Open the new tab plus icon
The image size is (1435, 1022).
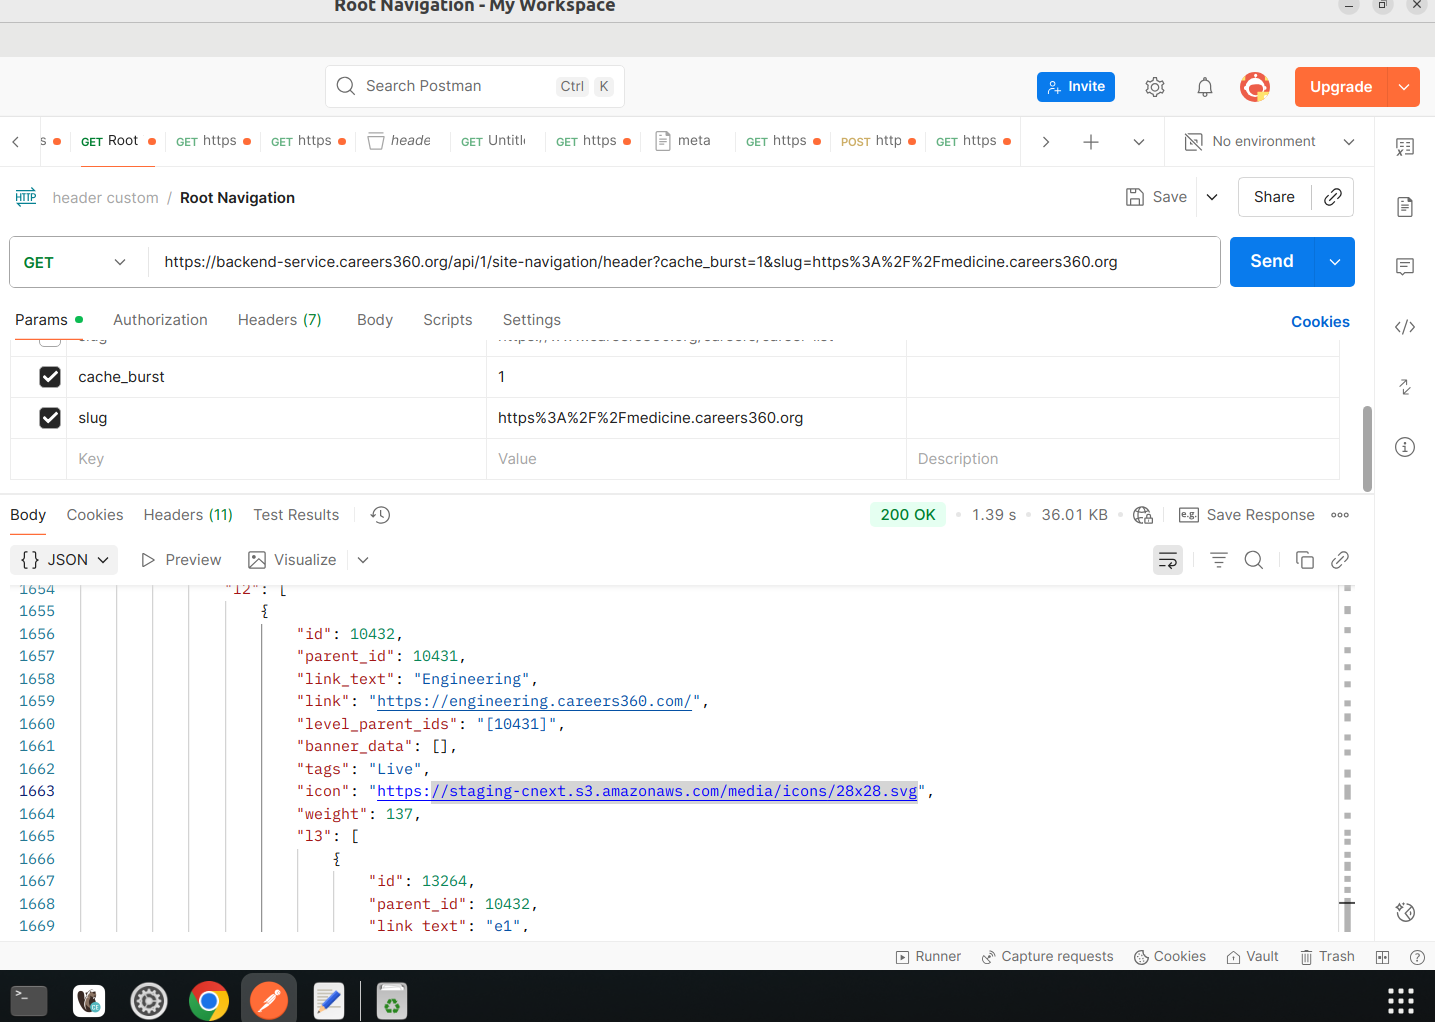pos(1090,142)
